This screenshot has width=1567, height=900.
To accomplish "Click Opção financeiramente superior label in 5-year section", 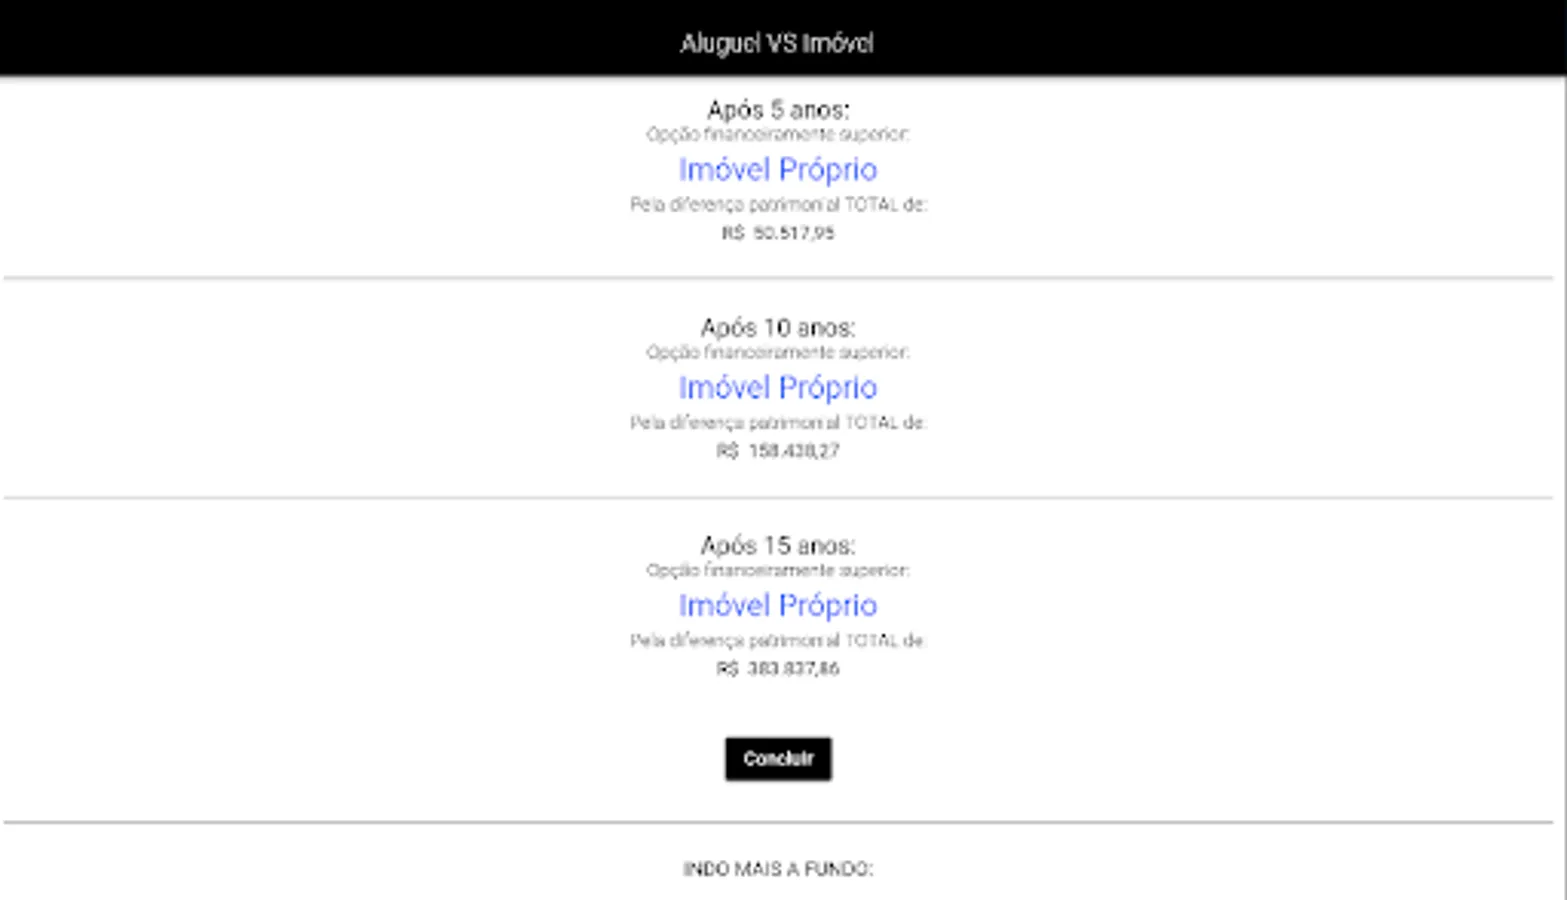I will 778,134.
